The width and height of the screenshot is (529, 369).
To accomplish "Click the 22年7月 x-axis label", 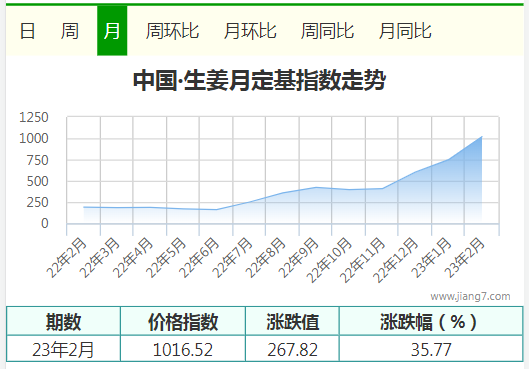I will tap(232, 258).
